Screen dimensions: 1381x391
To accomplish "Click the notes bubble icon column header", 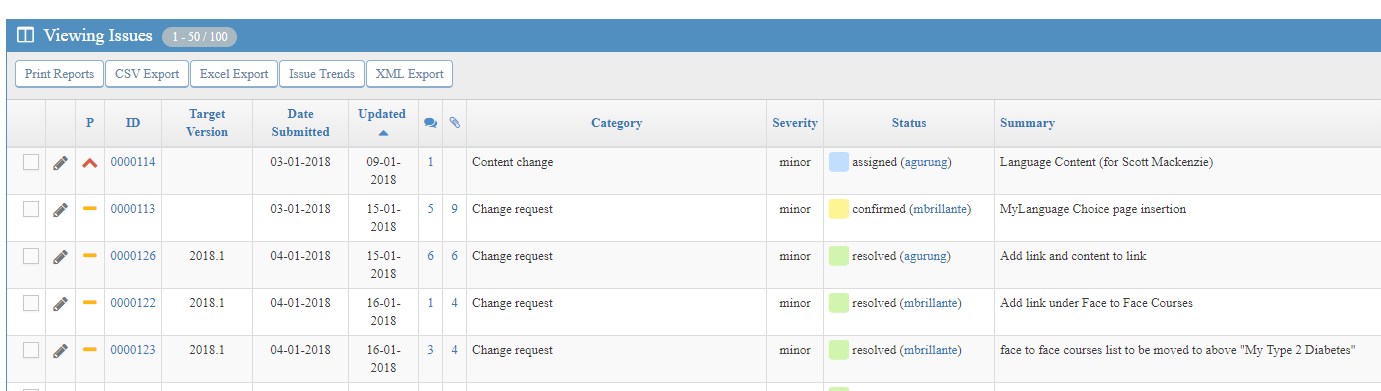I will tap(430, 123).
